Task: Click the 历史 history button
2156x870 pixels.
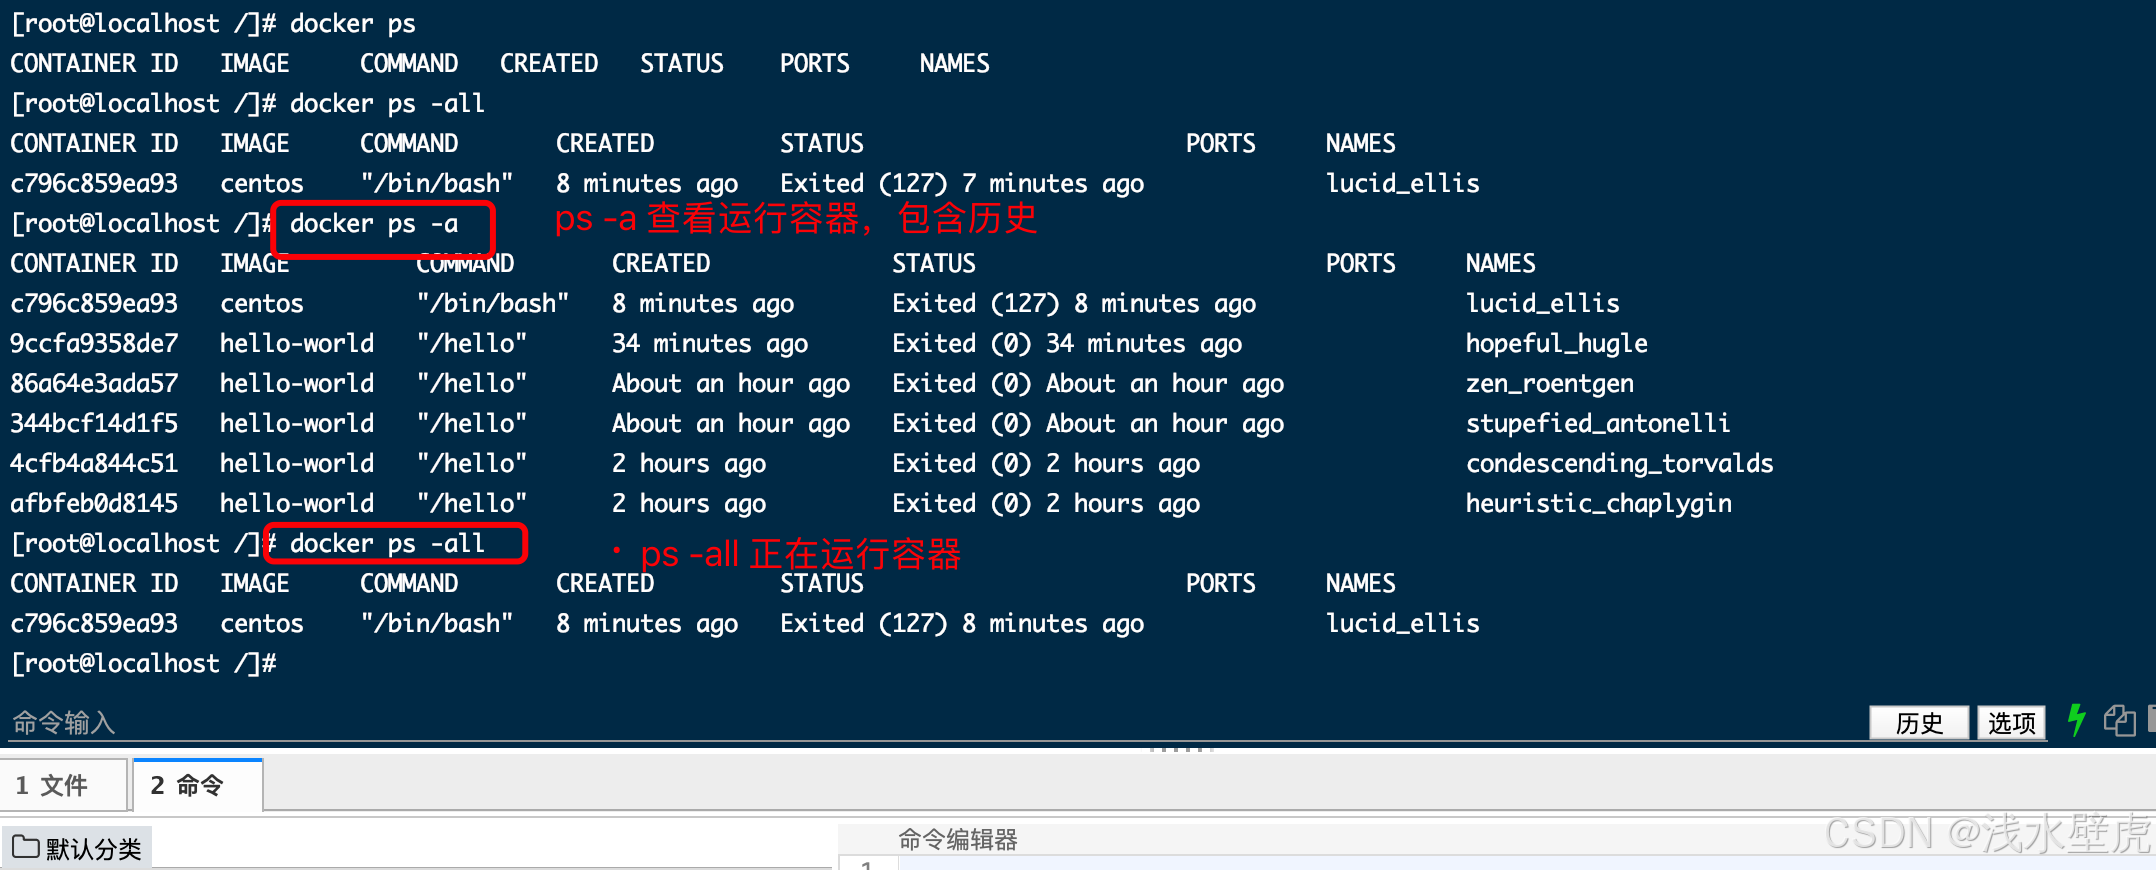Action: pos(1919,722)
